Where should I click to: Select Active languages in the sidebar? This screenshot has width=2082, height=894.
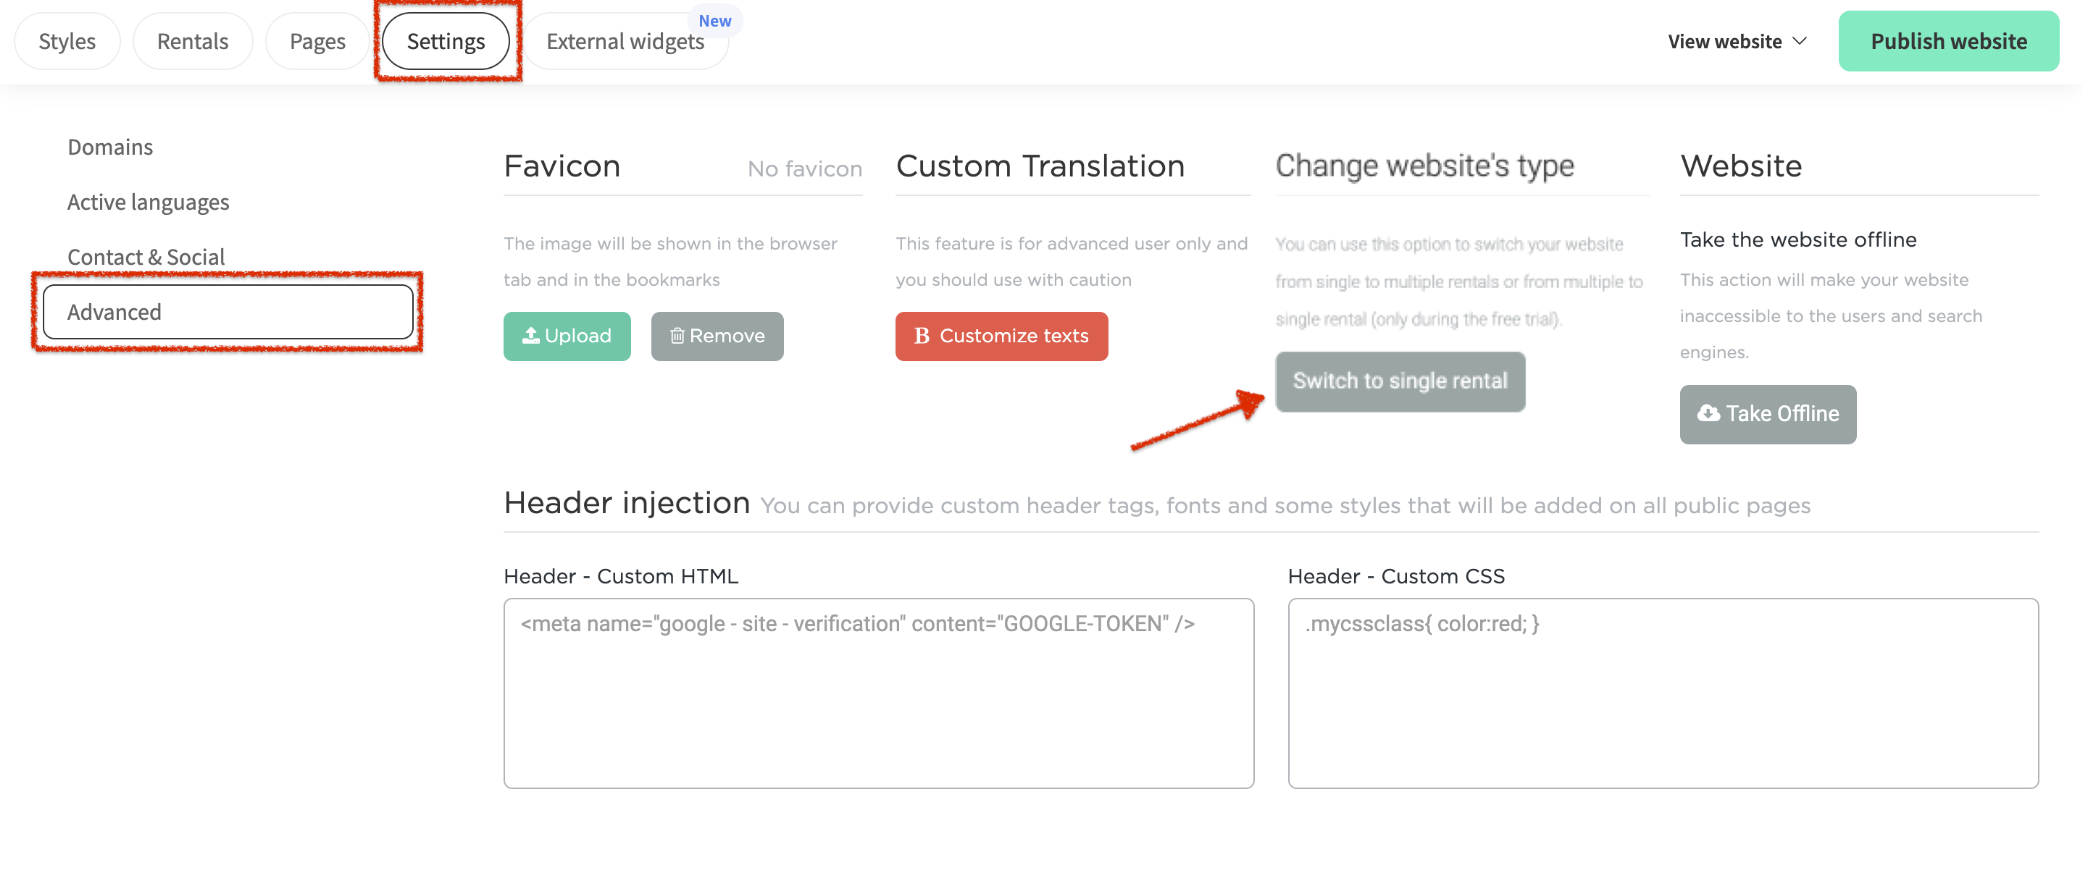tap(148, 202)
